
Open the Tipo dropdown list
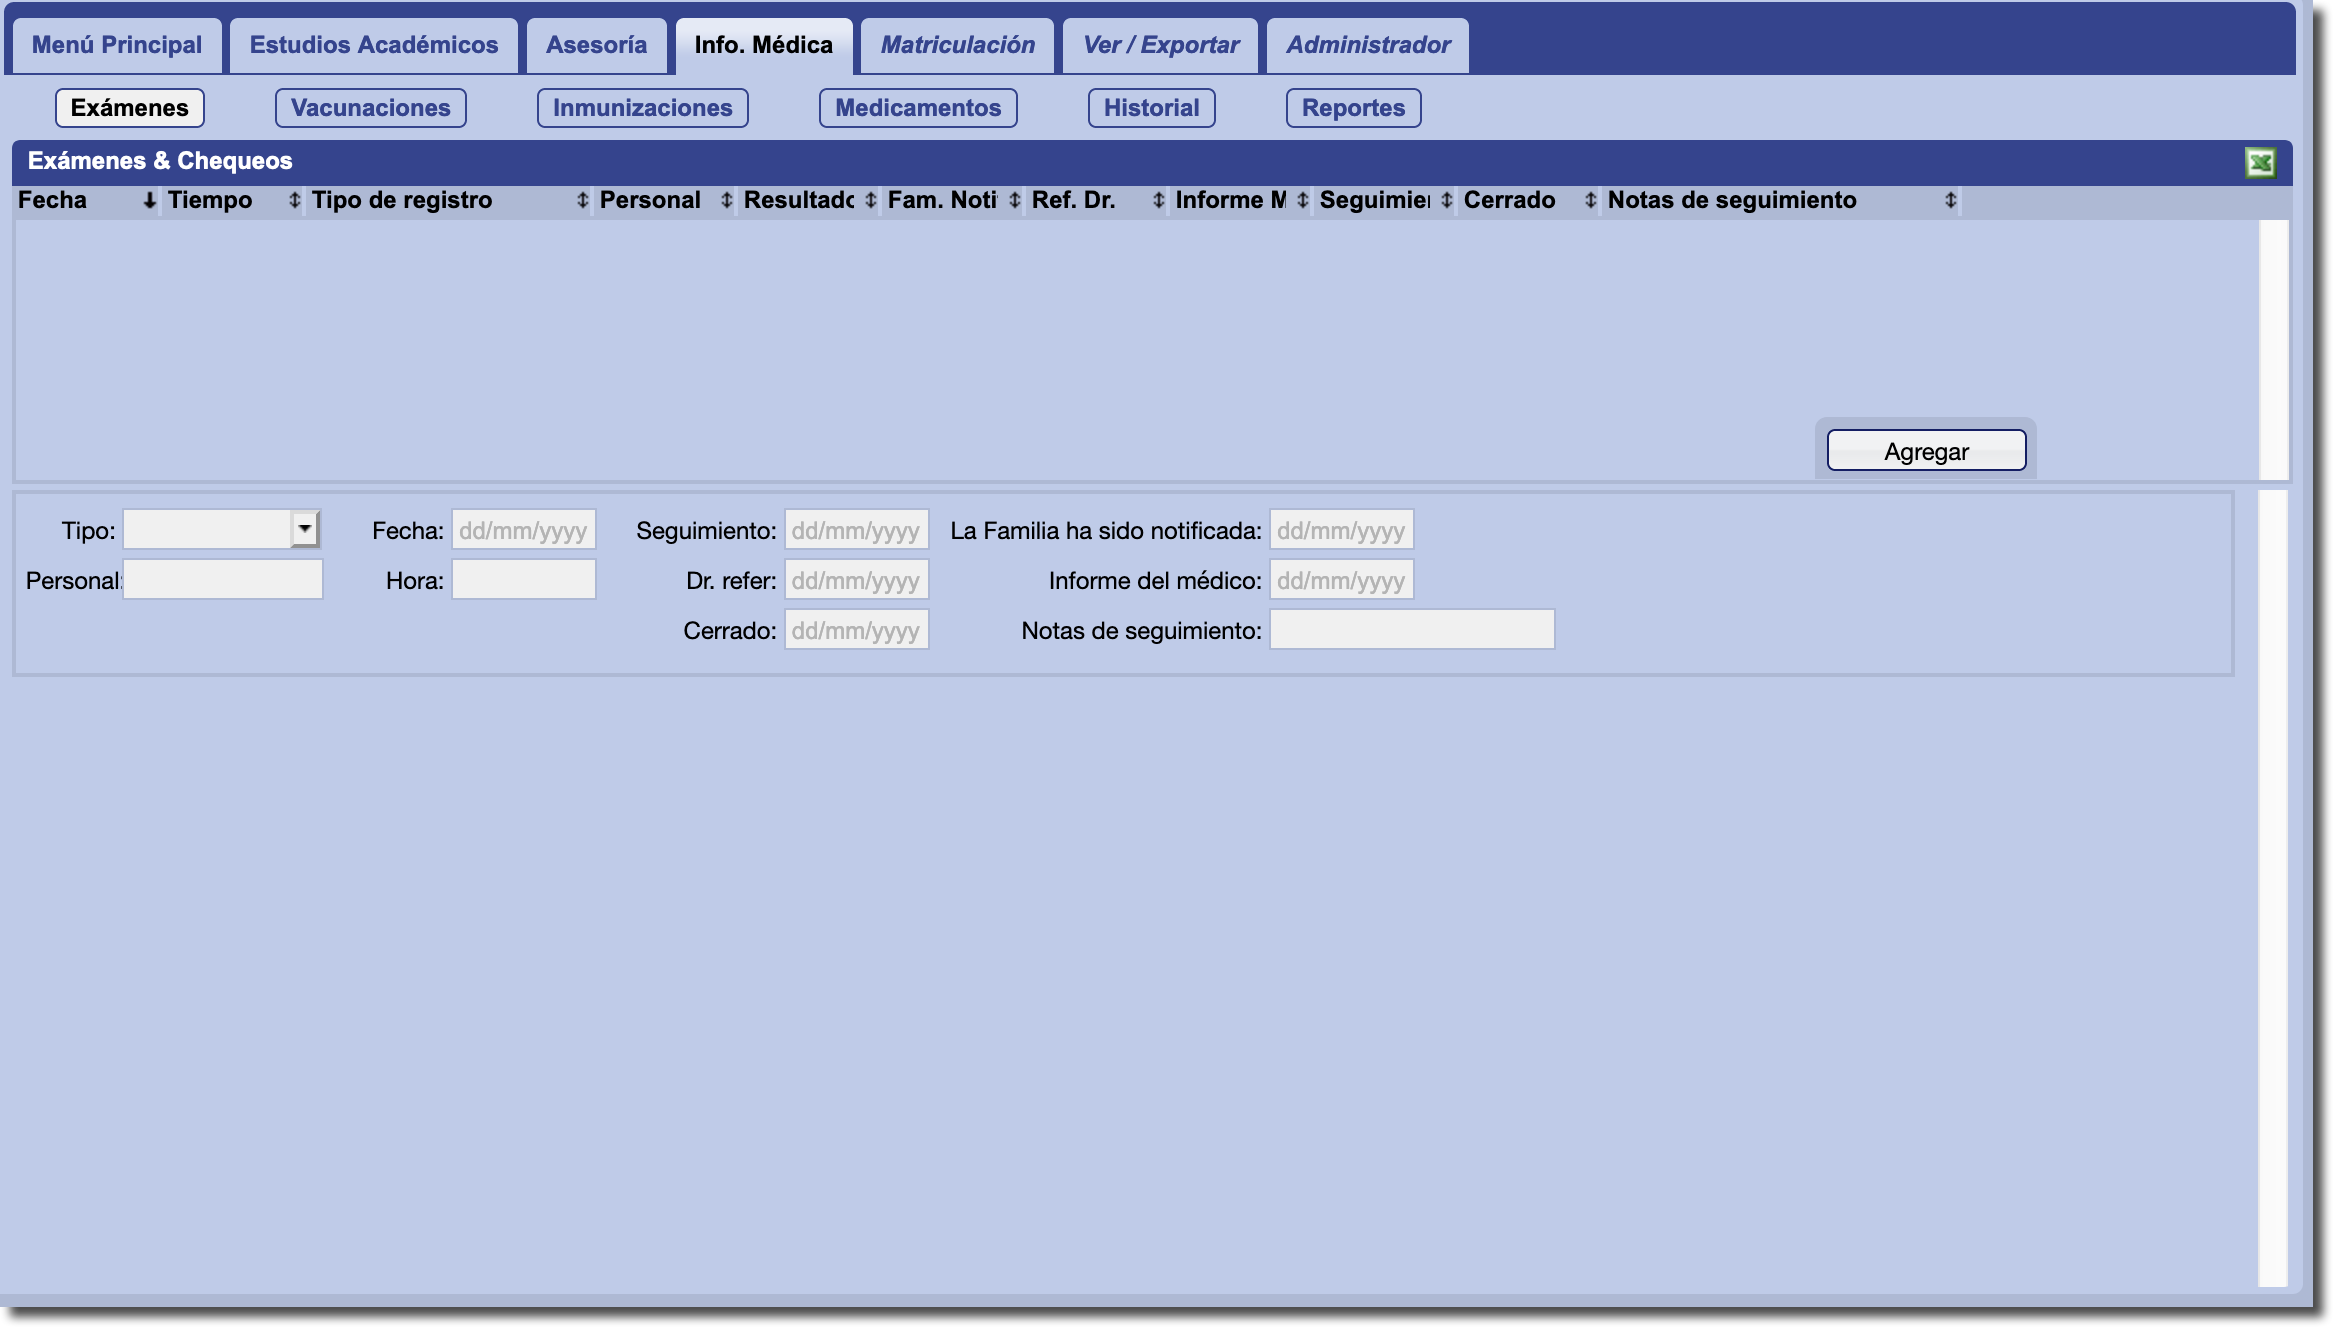click(x=305, y=529)
